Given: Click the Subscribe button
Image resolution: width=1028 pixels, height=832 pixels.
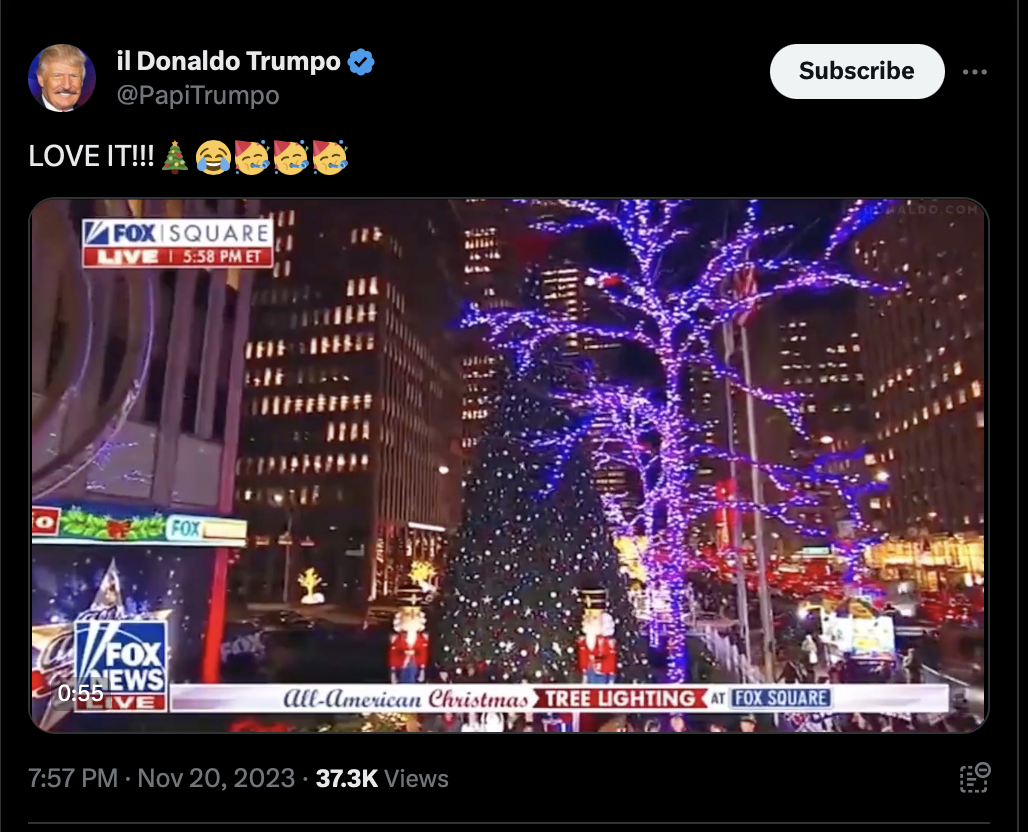Looking at the screenshot, I should pyautogui.click(x=857, y=71).
